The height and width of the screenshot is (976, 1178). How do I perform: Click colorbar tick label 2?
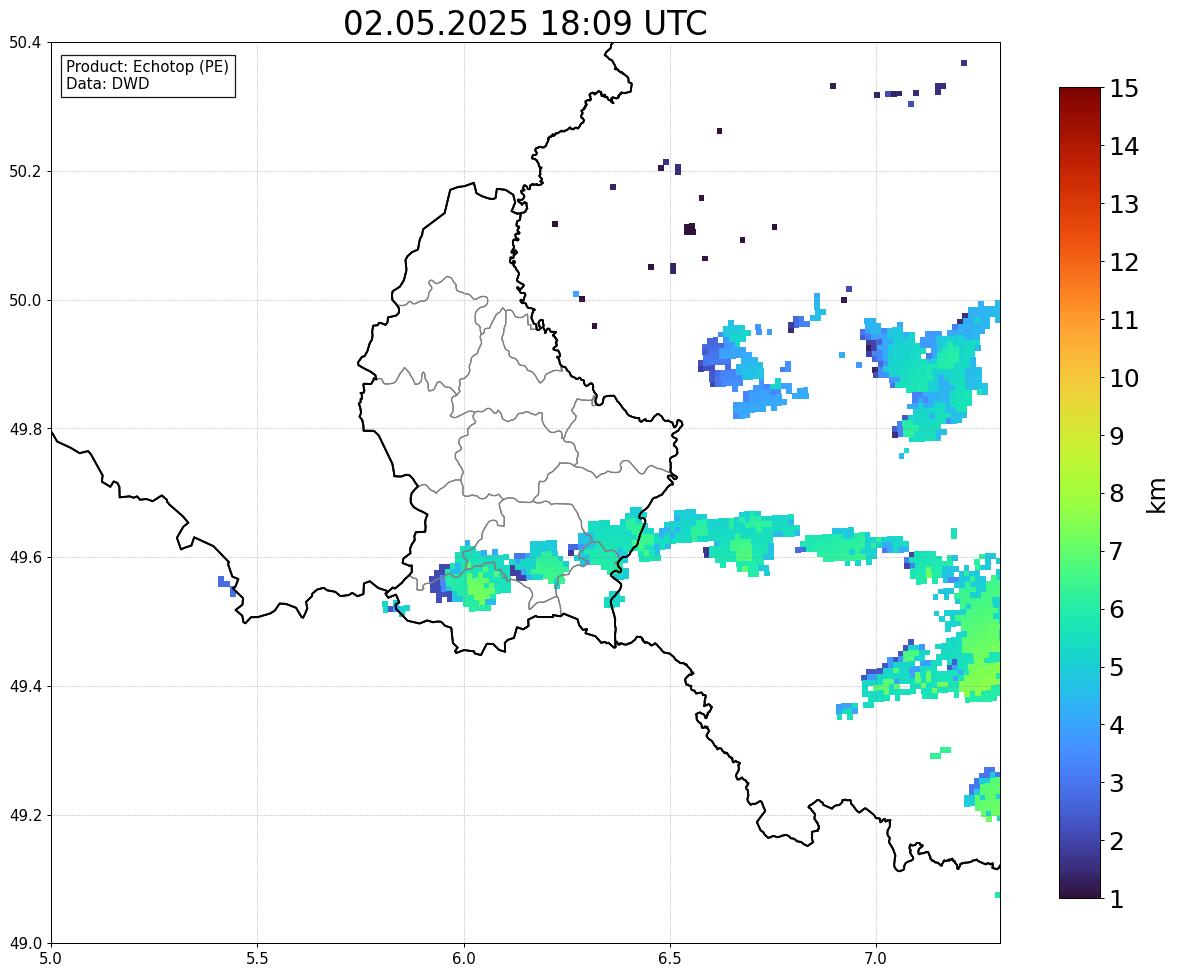coord(1116,841)
